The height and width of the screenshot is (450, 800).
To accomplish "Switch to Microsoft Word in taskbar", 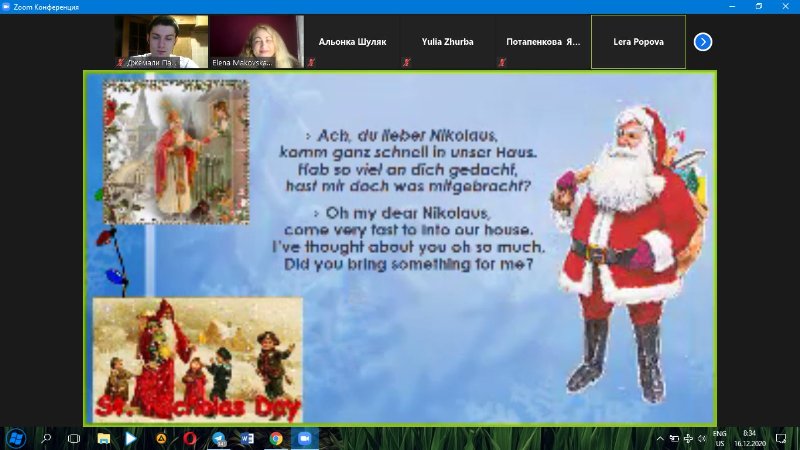I will pyautogui.click(x=247, y=438).
